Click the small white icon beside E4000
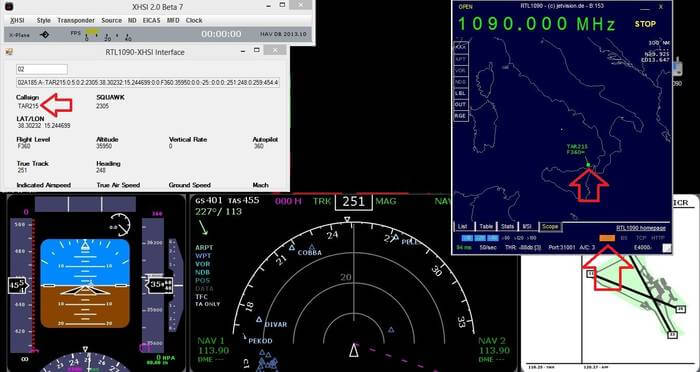The image size is (700, 372). tap(667, 248)
